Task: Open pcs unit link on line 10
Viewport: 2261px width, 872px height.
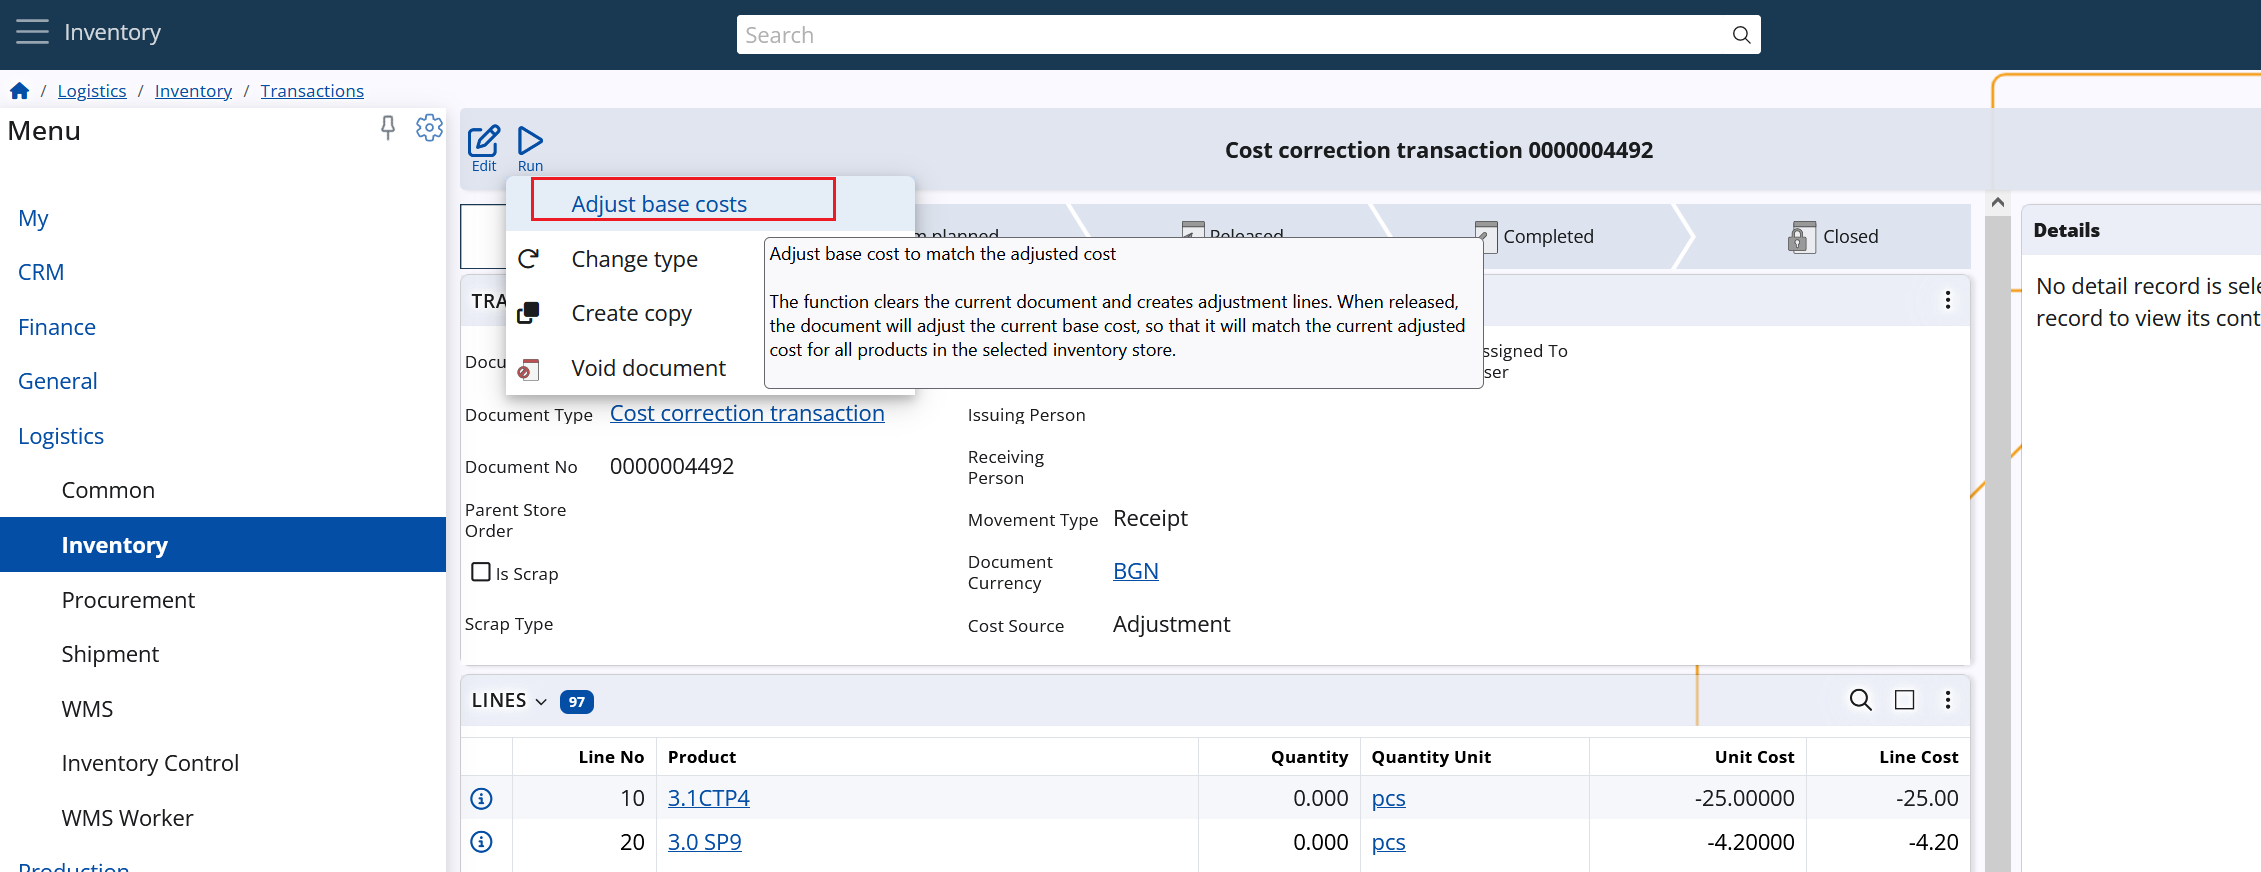Action: (1389, 798)
